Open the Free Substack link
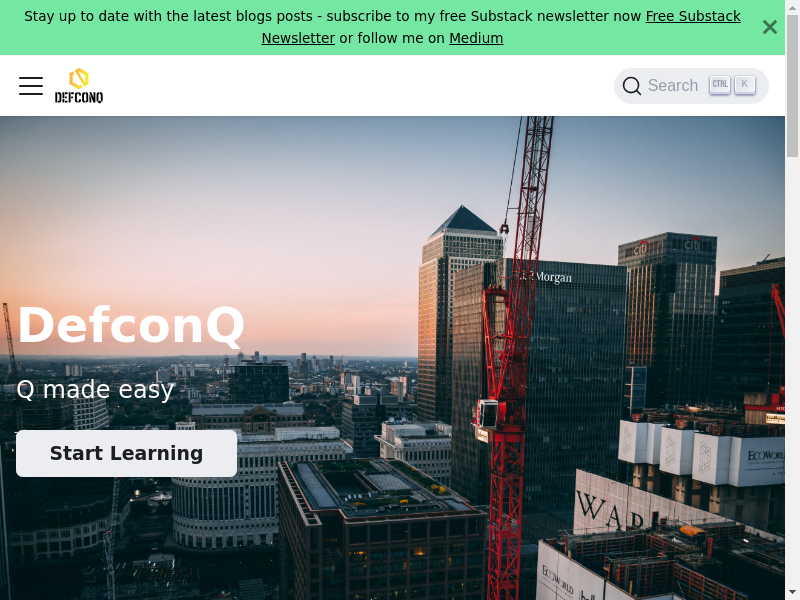 [693, 16]
